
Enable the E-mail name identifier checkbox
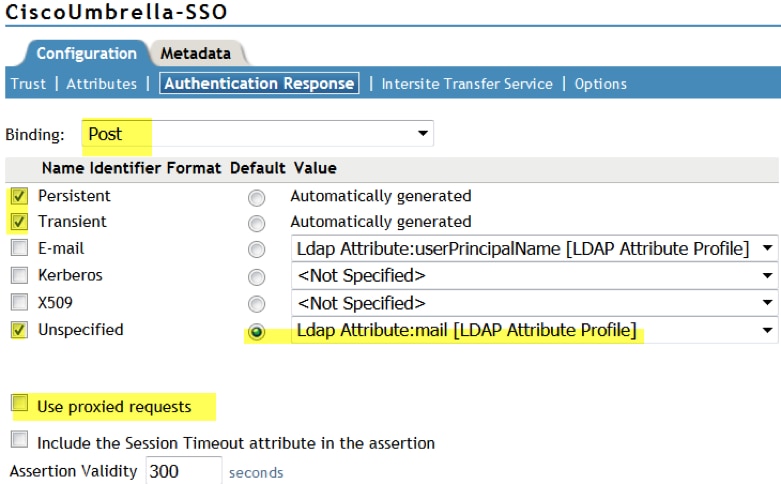[x=19, y=248]
